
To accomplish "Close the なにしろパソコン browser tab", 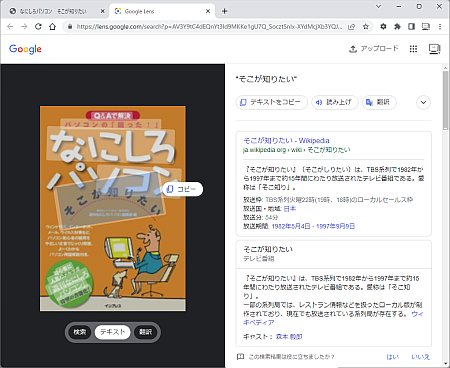I will click(103, 11).
